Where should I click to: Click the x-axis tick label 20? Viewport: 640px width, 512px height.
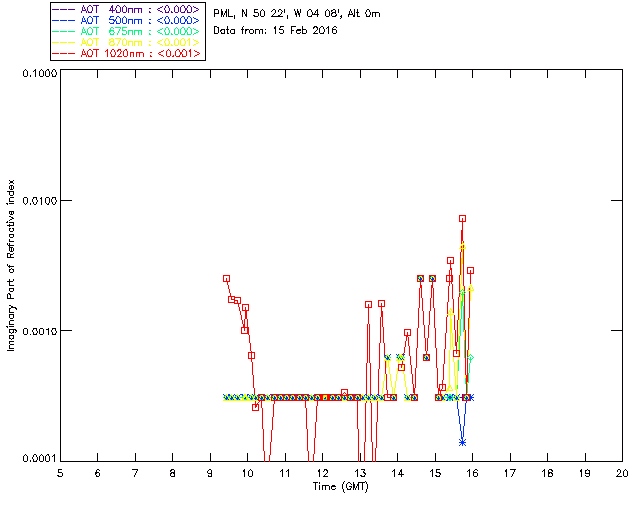[622, 473]
